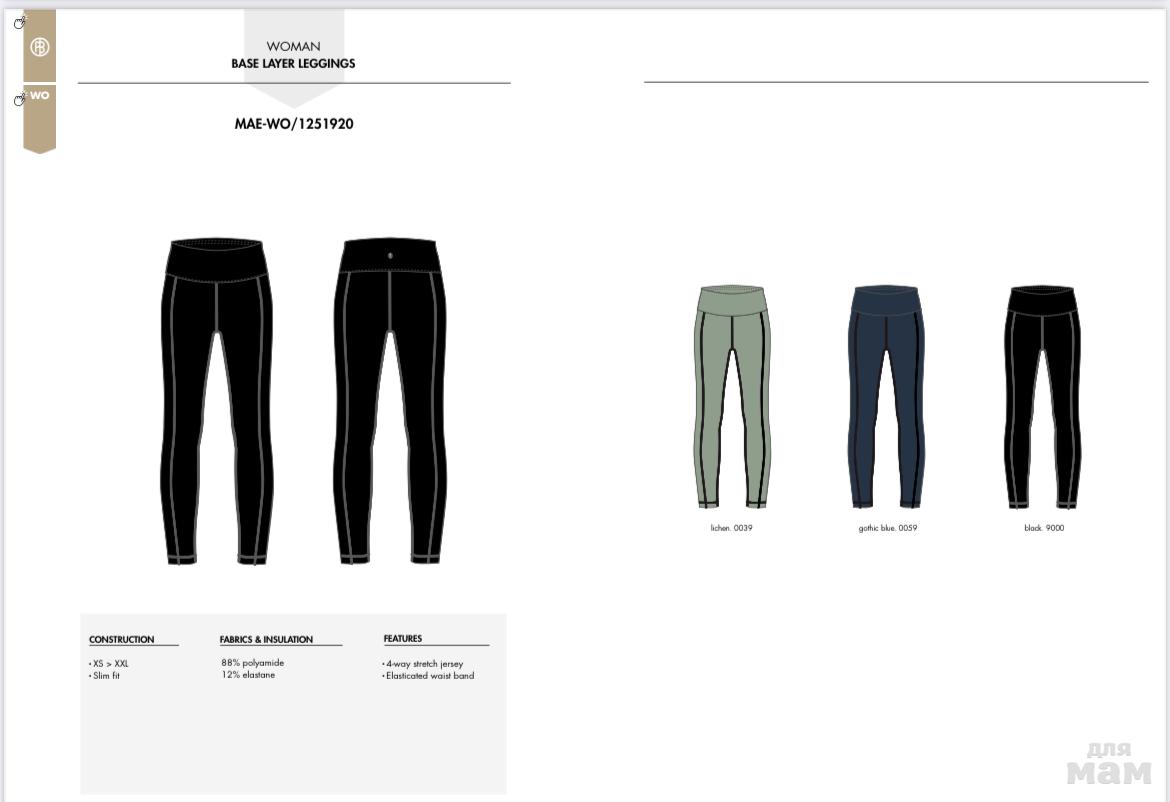Select the front view leggings illustration
Screen dimensions: 1170x802
[x=216, y=401]
